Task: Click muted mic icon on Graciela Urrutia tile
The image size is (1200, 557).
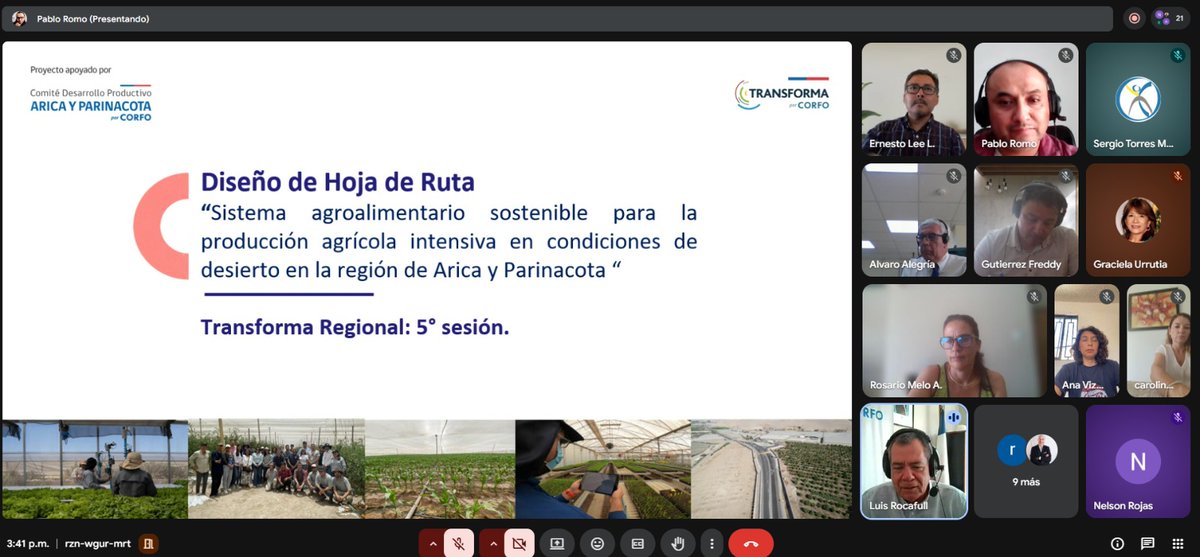Action: pos(1178,177)
